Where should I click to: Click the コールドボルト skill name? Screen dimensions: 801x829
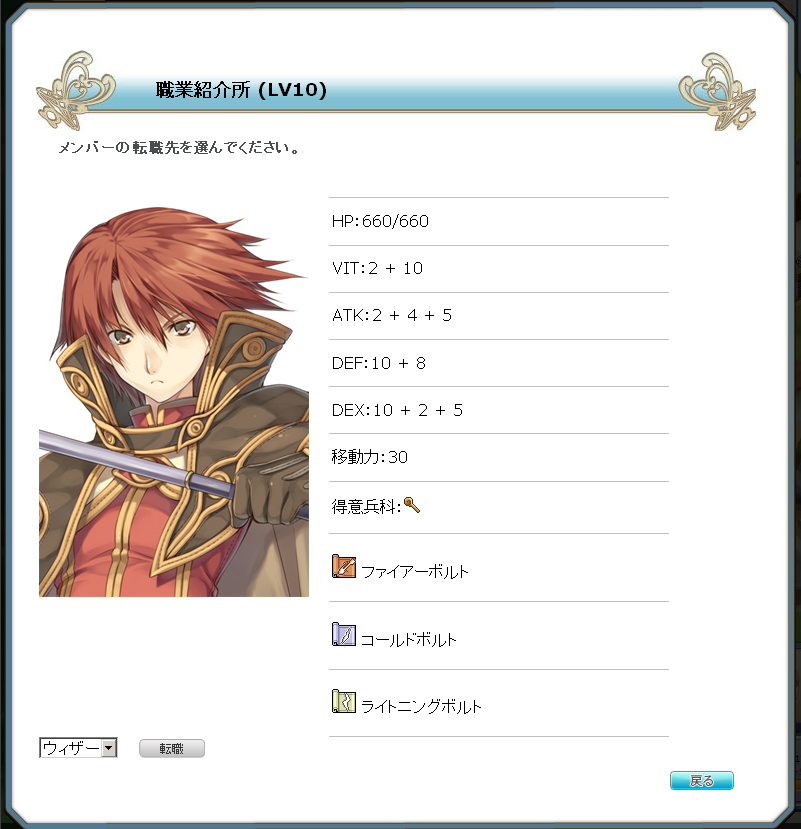pos(409,640)
